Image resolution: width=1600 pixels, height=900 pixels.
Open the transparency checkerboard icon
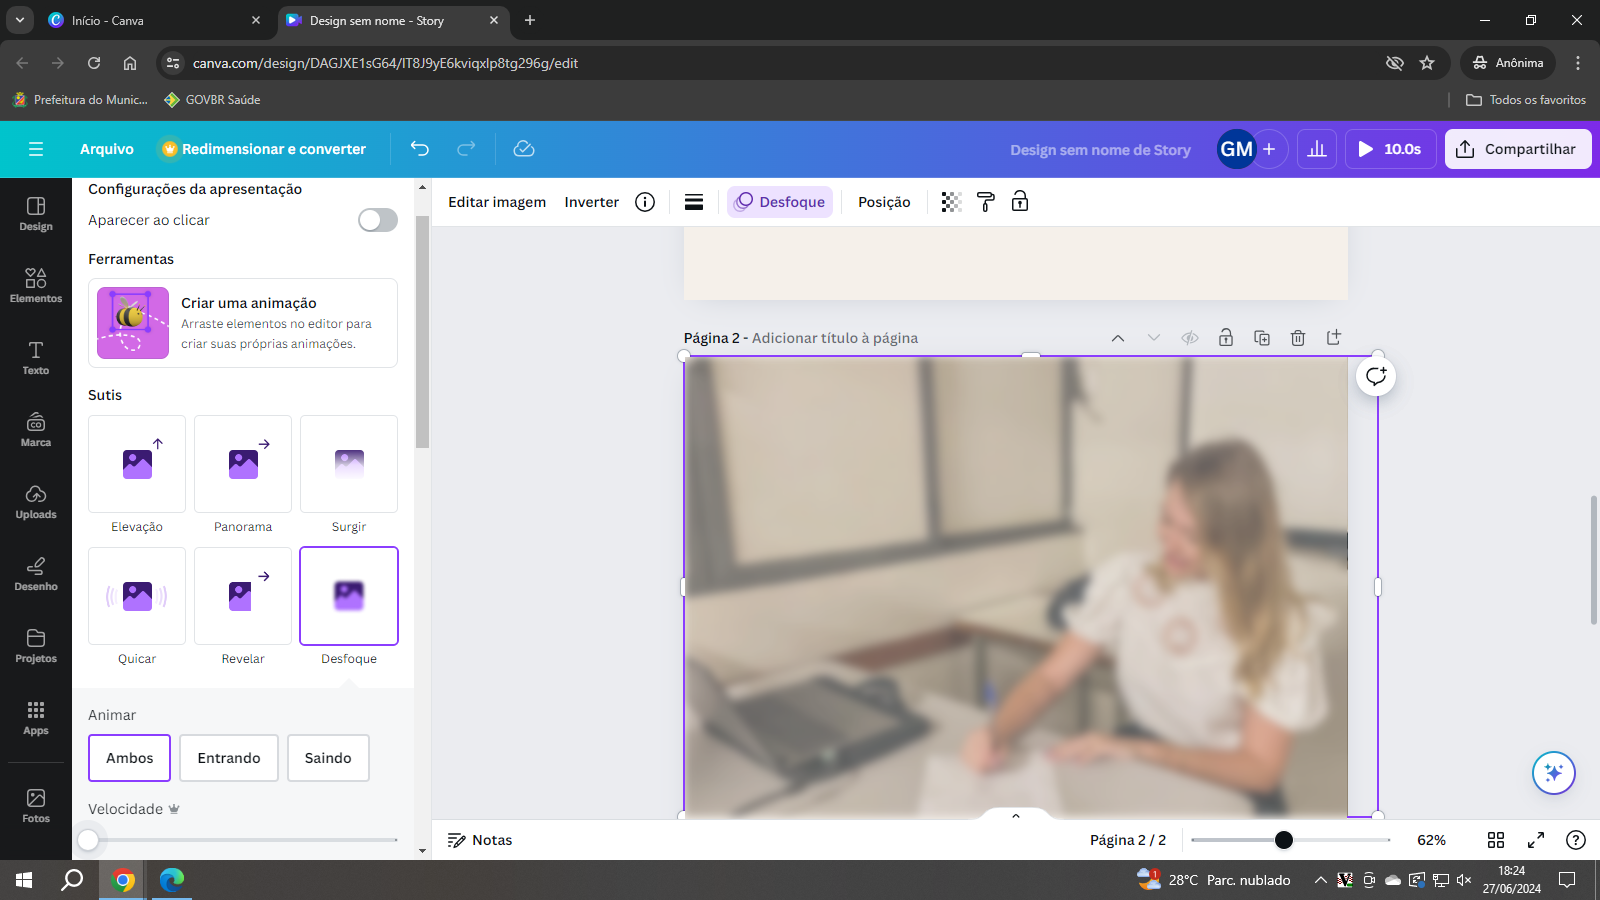[x=951, y=202]
